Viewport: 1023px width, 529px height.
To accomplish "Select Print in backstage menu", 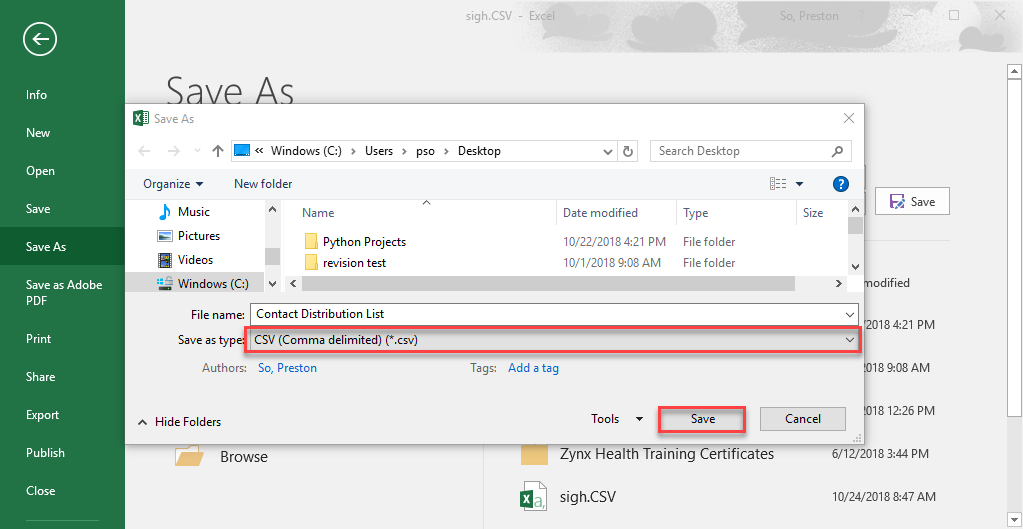I will click(38, 339).
